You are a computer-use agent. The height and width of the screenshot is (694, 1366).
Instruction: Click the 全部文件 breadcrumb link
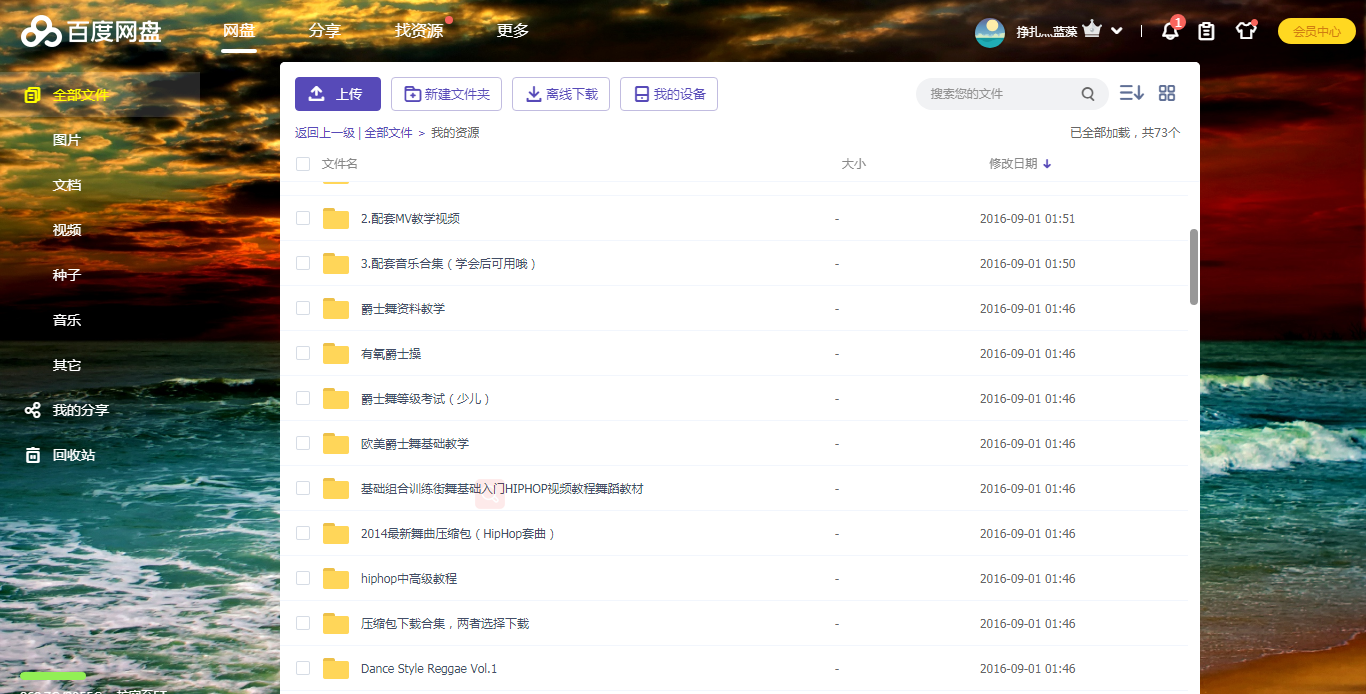click(x=389, y=132)
